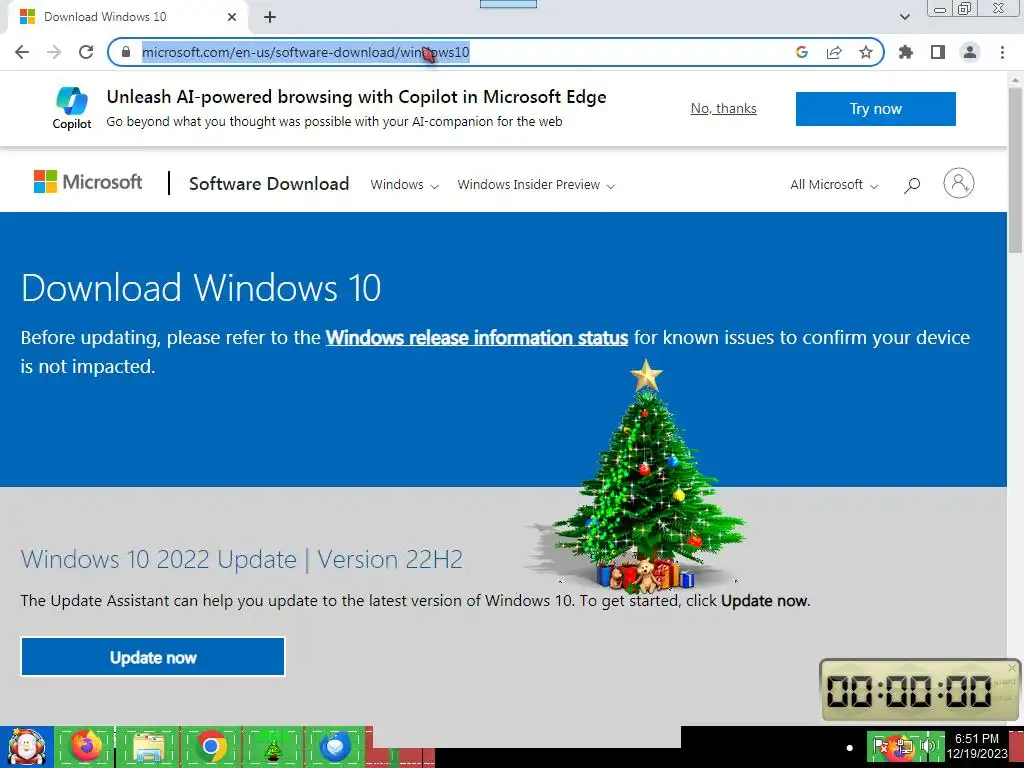Click the Google icon in the address bar
Image resolution: width=1024 pixels, height=768 pixels.
click(x=802, y=52)
